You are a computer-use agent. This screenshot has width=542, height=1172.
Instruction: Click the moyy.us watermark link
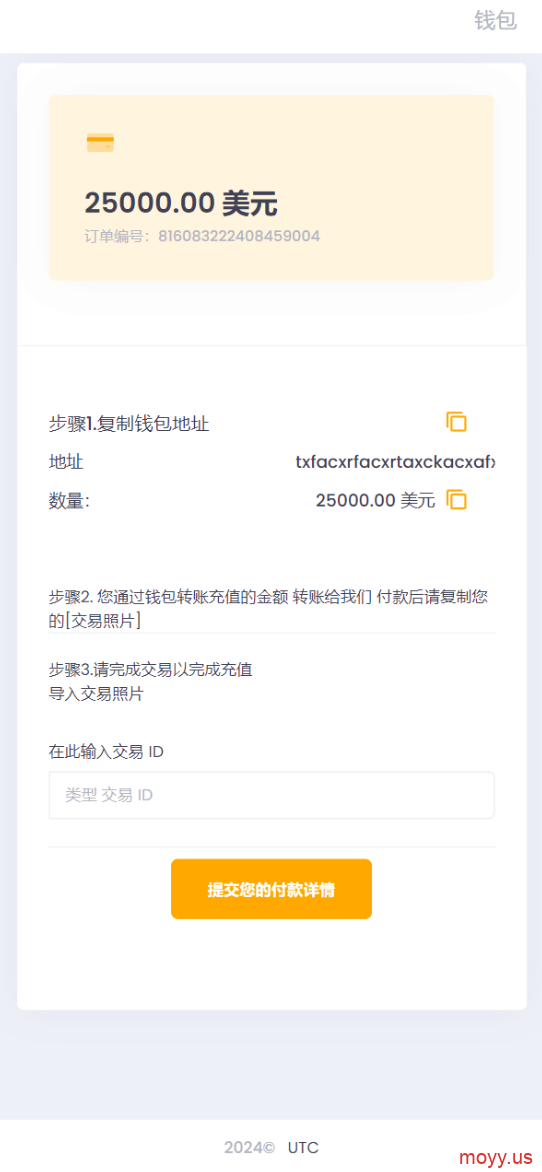[496, 1157]
